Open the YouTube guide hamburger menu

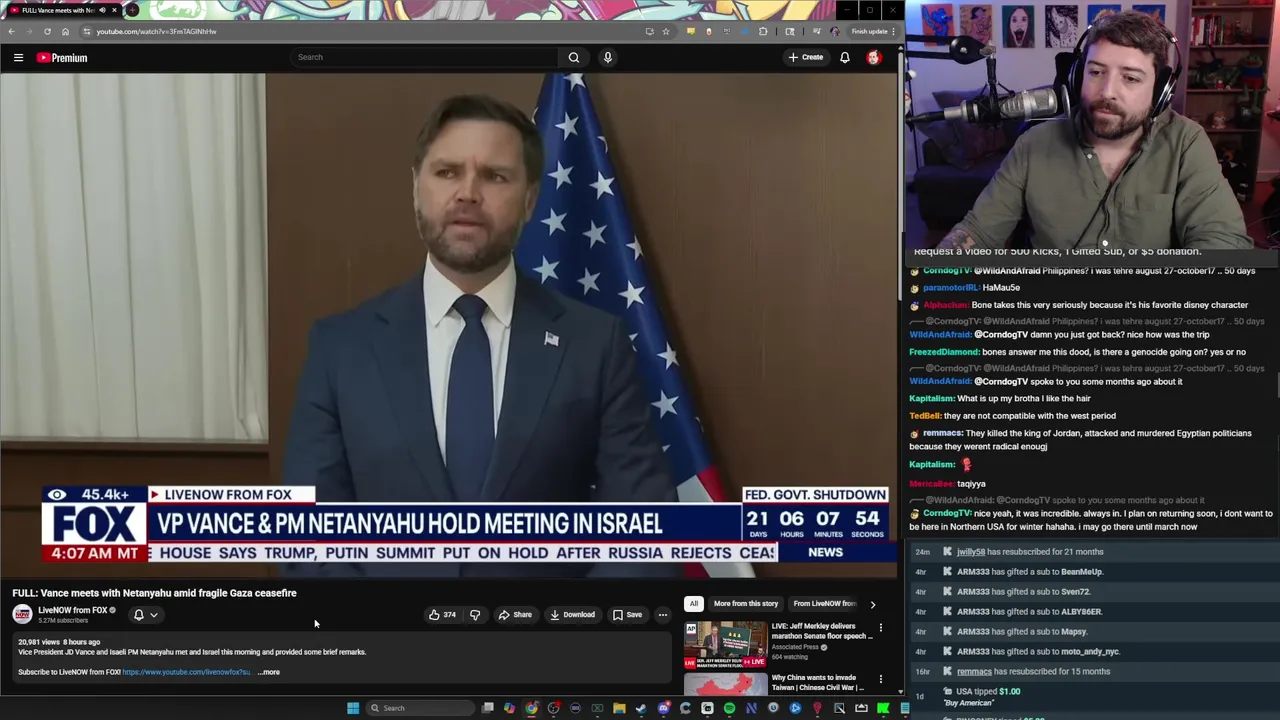point(18,58)
